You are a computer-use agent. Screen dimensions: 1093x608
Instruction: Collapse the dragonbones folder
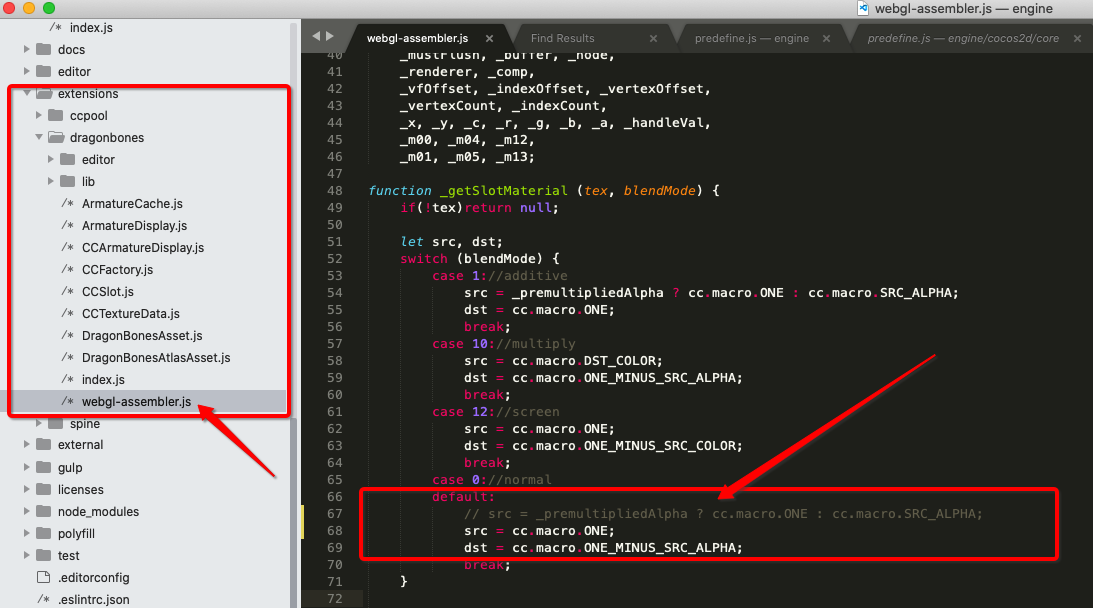tap(39, 138)
